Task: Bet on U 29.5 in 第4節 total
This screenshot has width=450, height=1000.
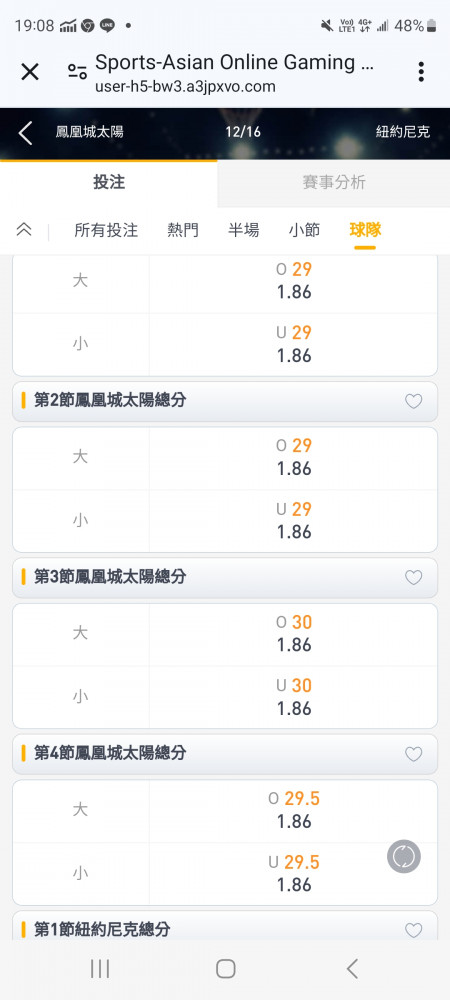Action: [293, 874]
